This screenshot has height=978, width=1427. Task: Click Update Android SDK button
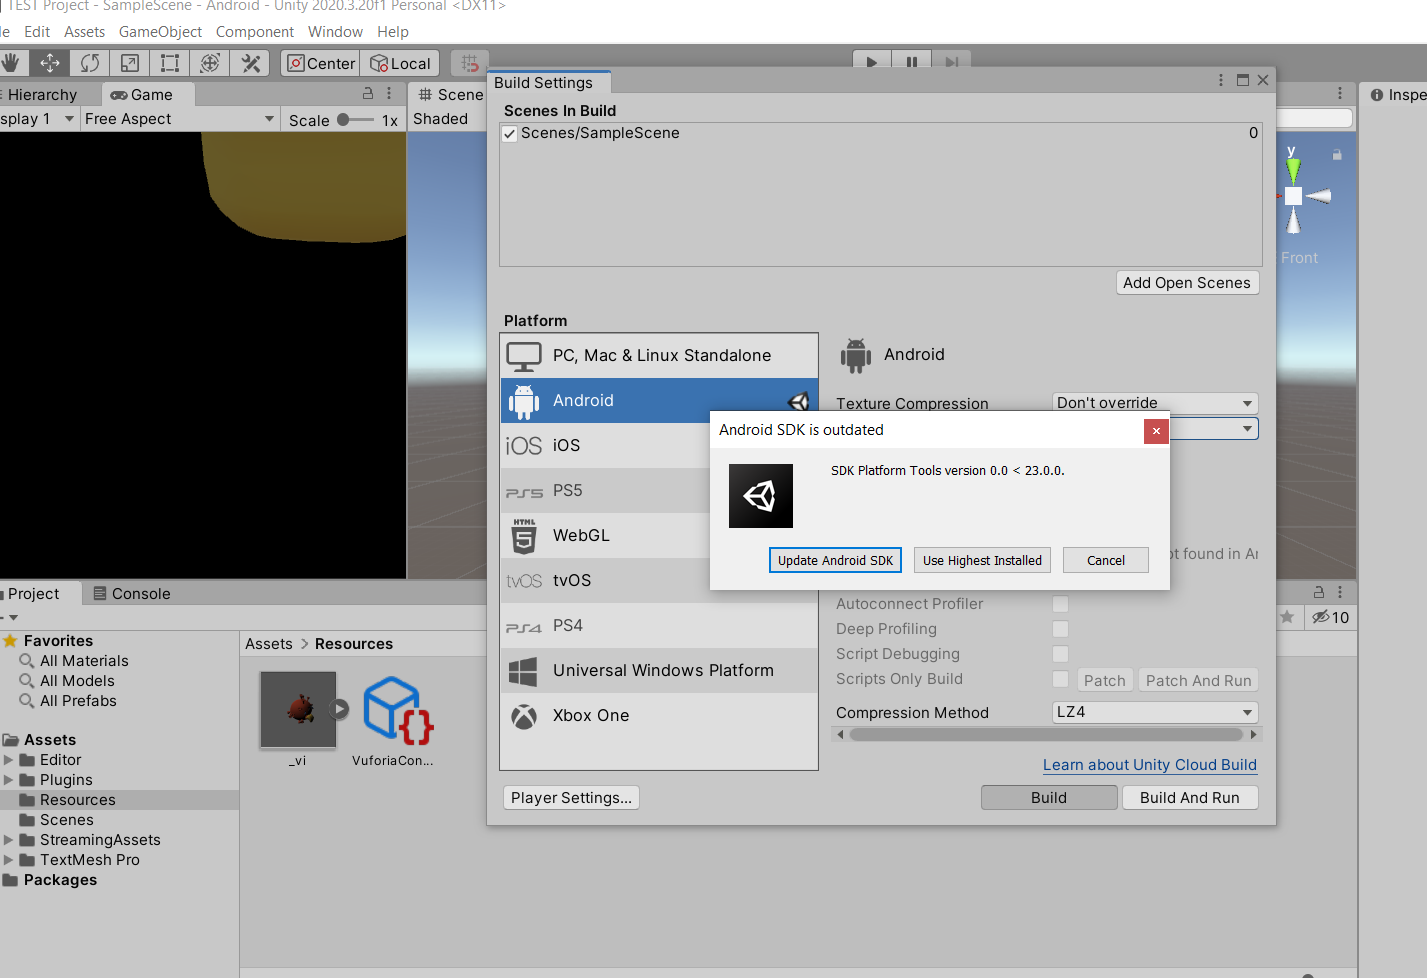(x=835, y=560)
